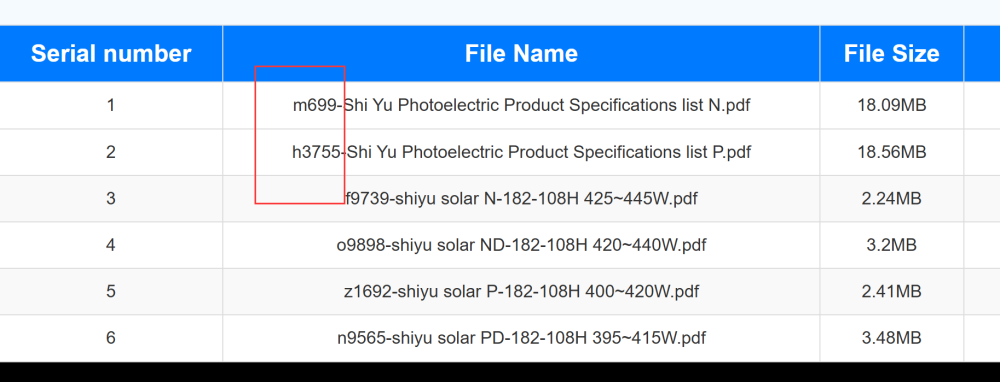This screenshot has width=1000, height=382.
Task: Open the h3755 Specifications list P.pdf file
Action: tap(521, 152)
